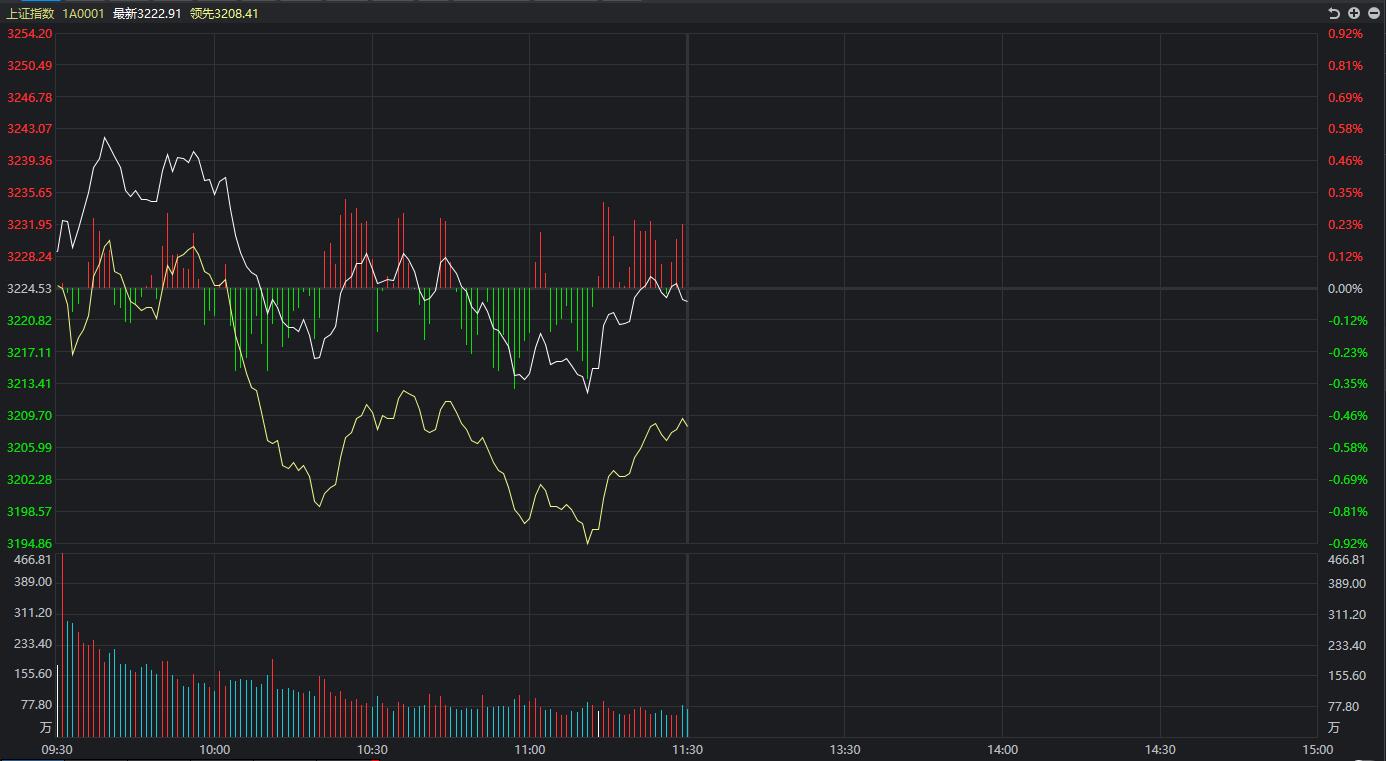
Task: Click the 3243.07 price label
Action: (29, 129)
